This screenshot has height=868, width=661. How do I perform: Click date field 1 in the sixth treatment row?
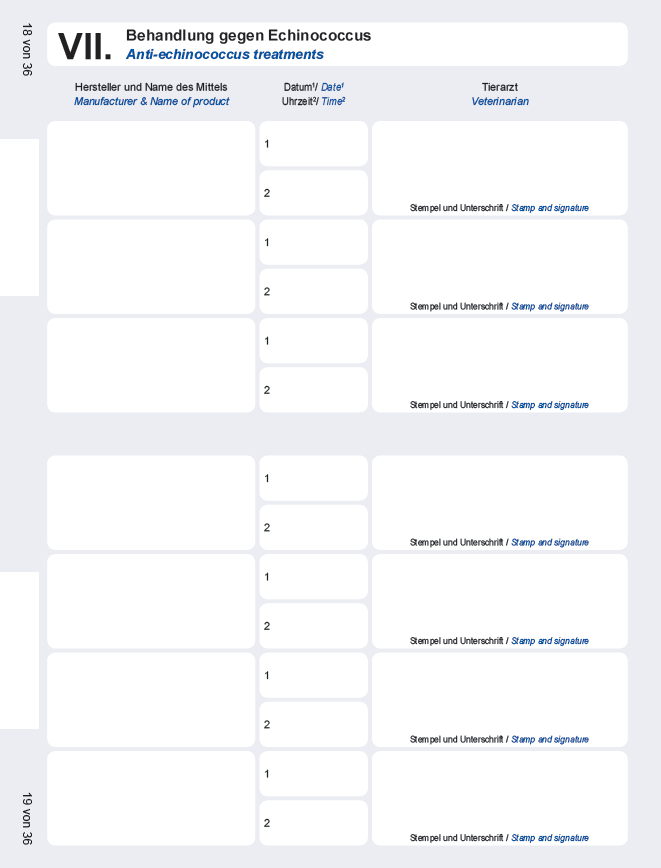click(x=313, y=675)
